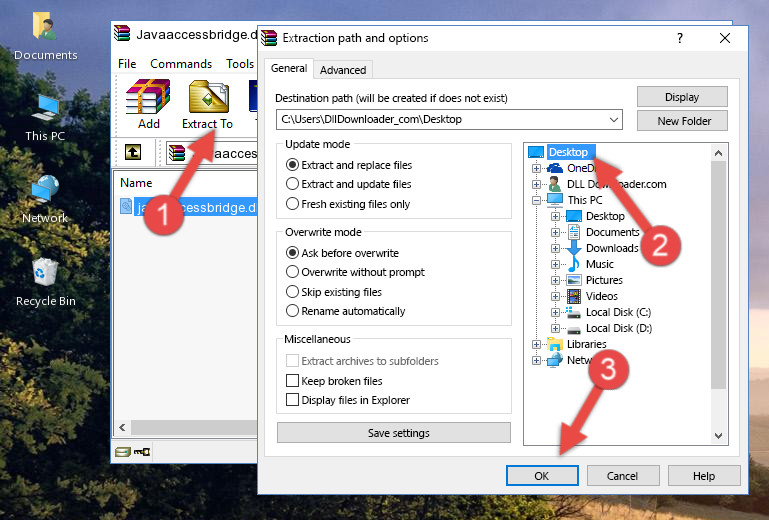The width and height of the screenshot is (769, 520).
Task: Click WinRAR file list scroll-left arrow
Action: tap(123, 427)
